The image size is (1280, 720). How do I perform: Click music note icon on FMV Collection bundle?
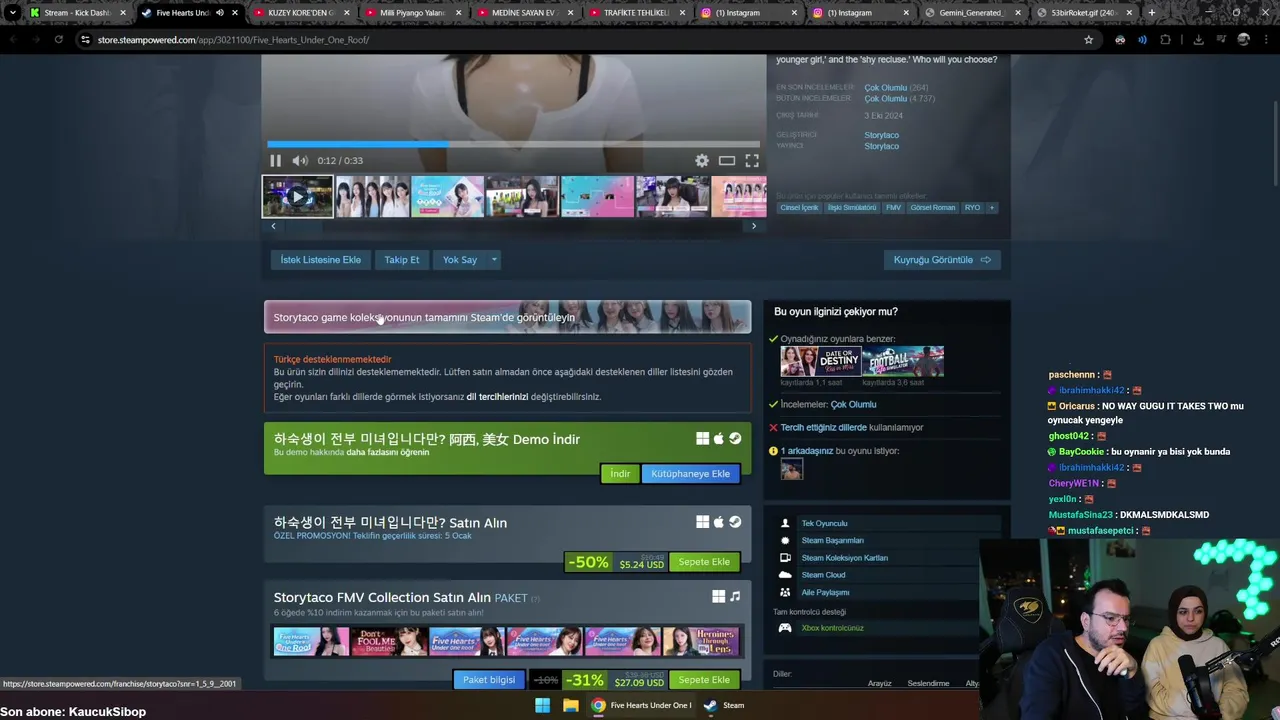click(735, 597)
